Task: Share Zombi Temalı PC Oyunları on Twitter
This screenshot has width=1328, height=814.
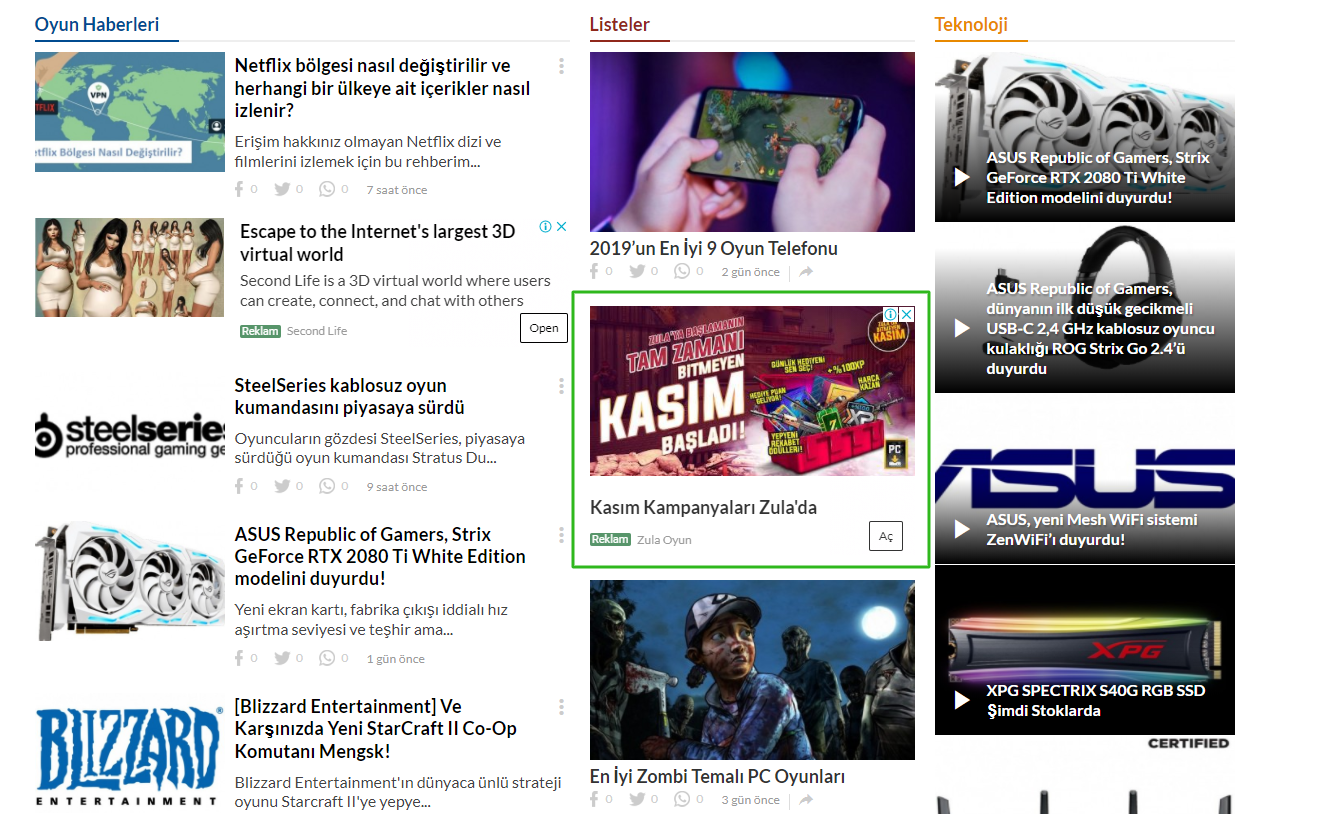Action: point(637,799)
